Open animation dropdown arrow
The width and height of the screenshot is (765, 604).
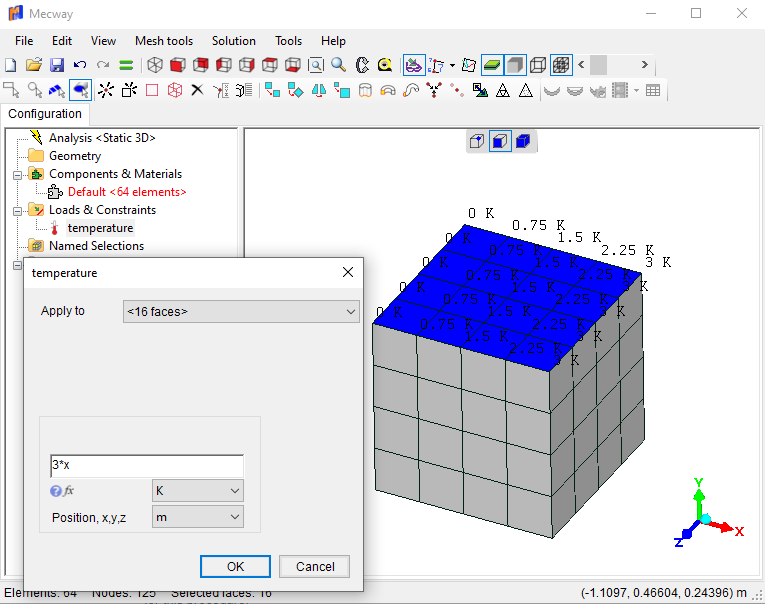(x=636, y=90)
